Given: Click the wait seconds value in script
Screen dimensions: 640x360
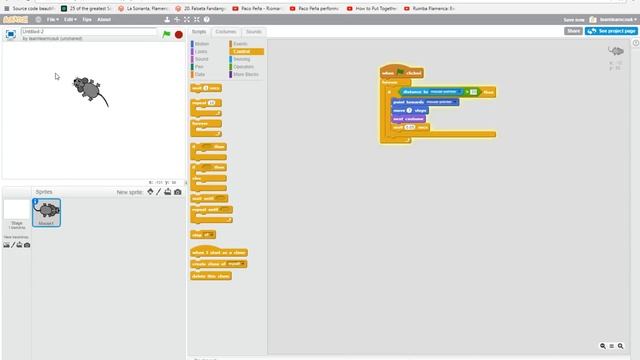Looking at the screenshot, I should coord(410,127).
